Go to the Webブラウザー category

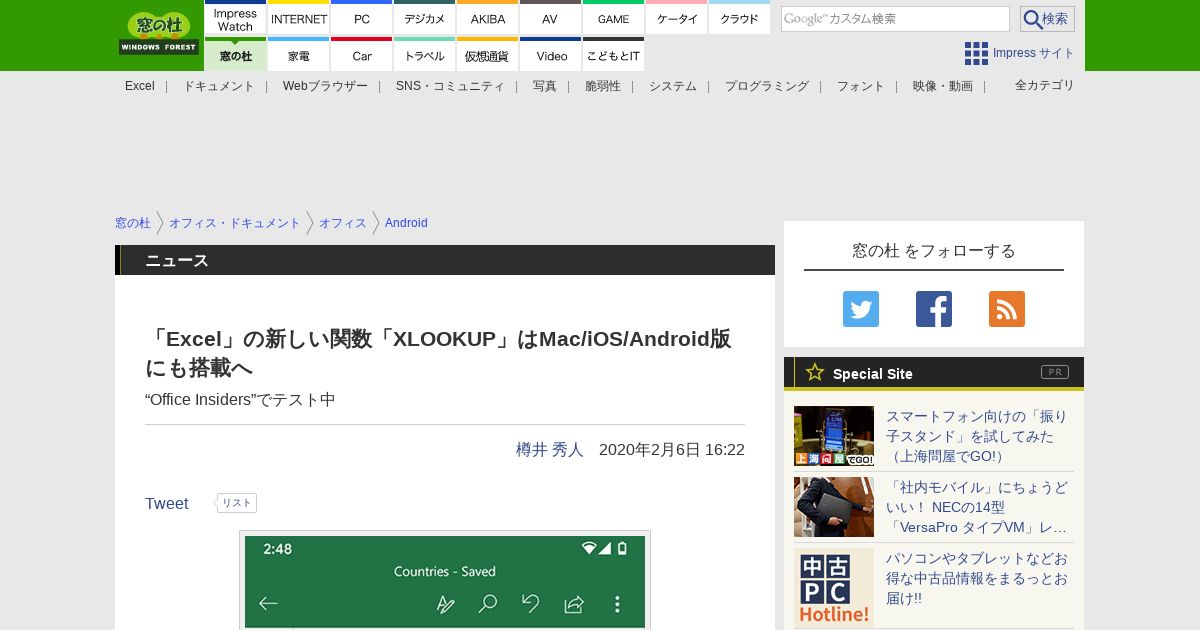coord(325,86)
